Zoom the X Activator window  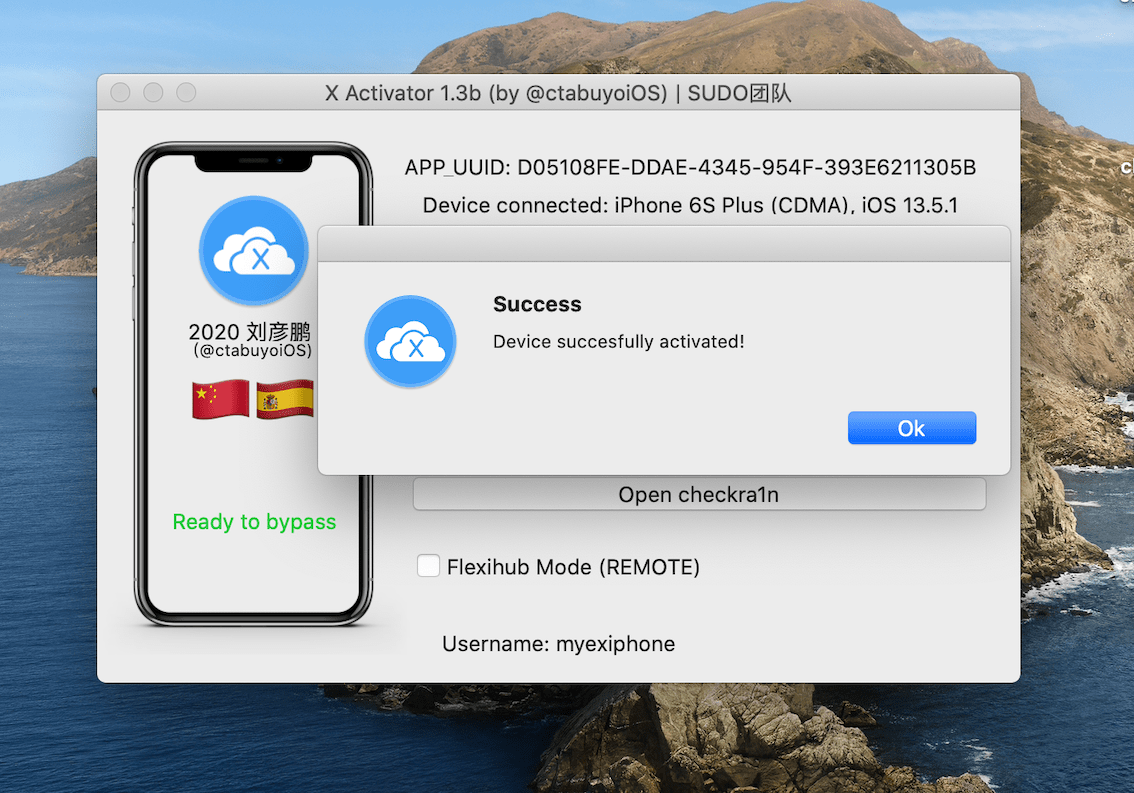pos(187,93)
